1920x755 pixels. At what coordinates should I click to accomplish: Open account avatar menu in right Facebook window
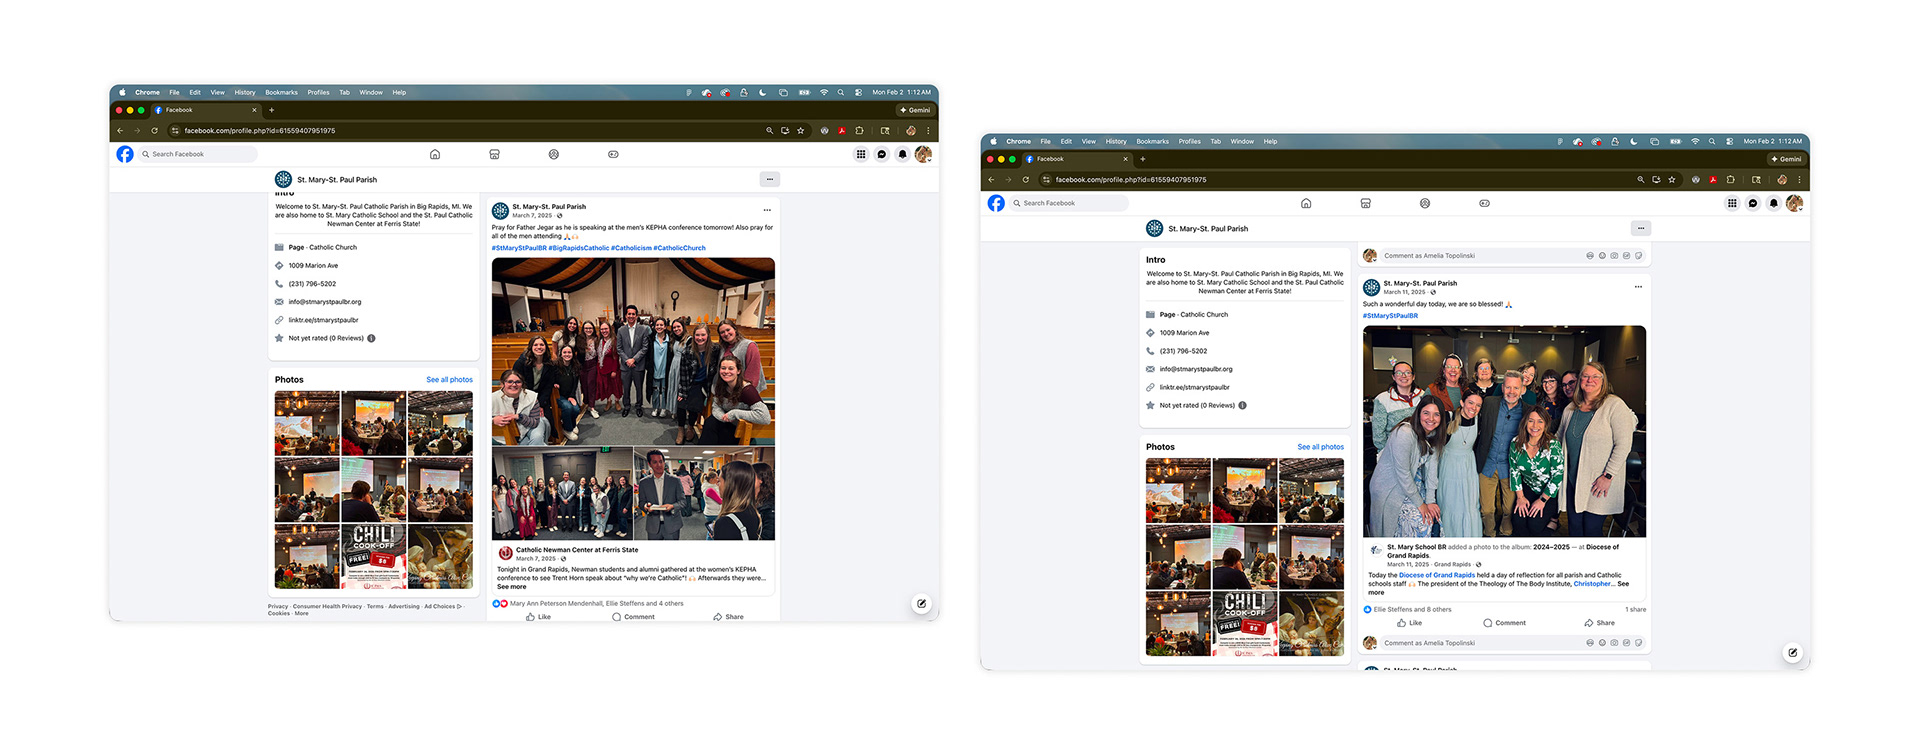point(1794,203)
